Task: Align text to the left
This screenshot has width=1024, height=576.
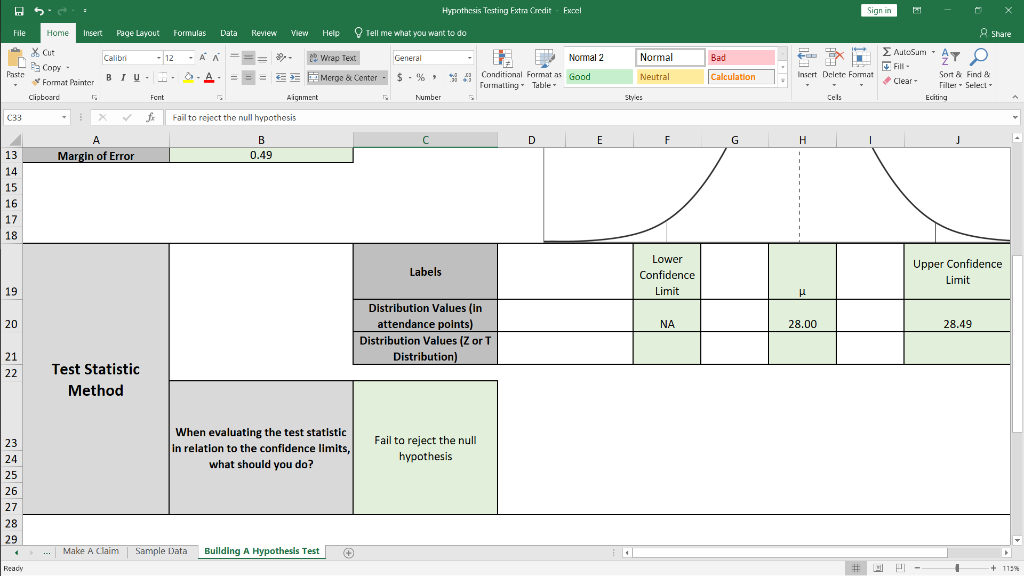Action: tap(234, 78)
